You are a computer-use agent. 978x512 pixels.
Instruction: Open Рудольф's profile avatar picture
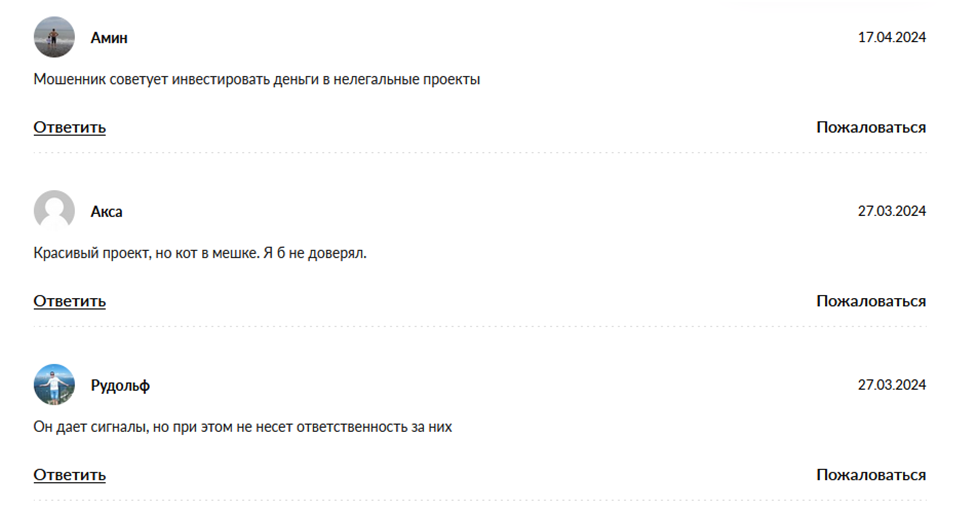(x=54, y=385)
